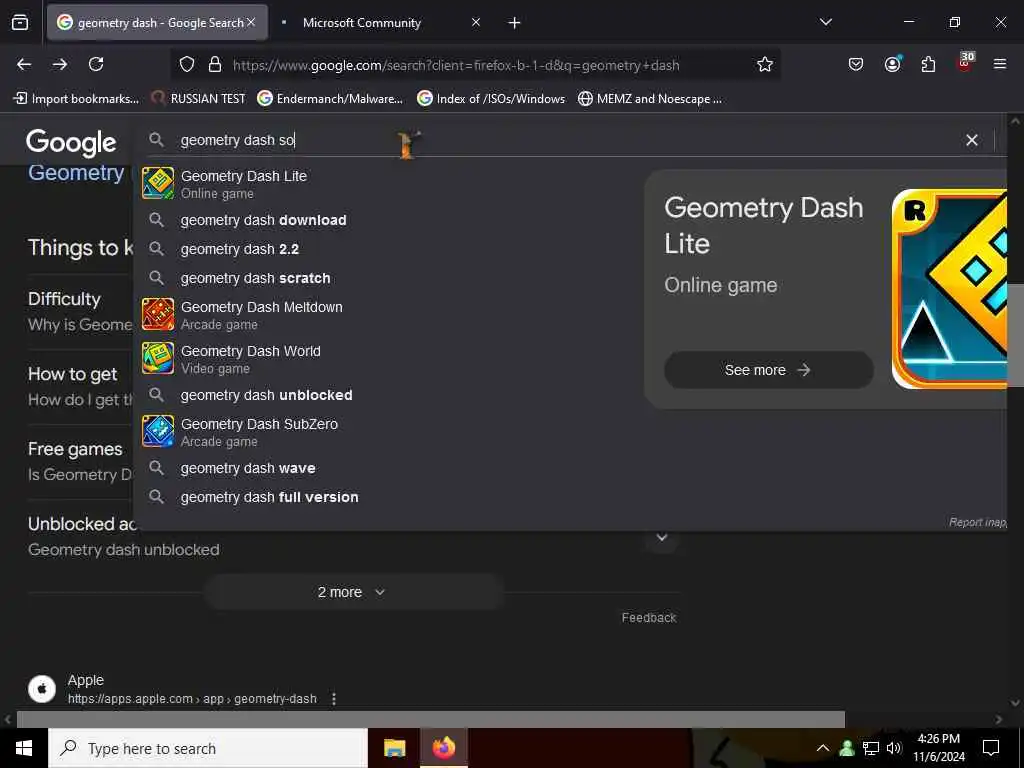Viewport: 1024px width, 768px height.
Task: Go back to previous page
Action: tap(24, 64)
